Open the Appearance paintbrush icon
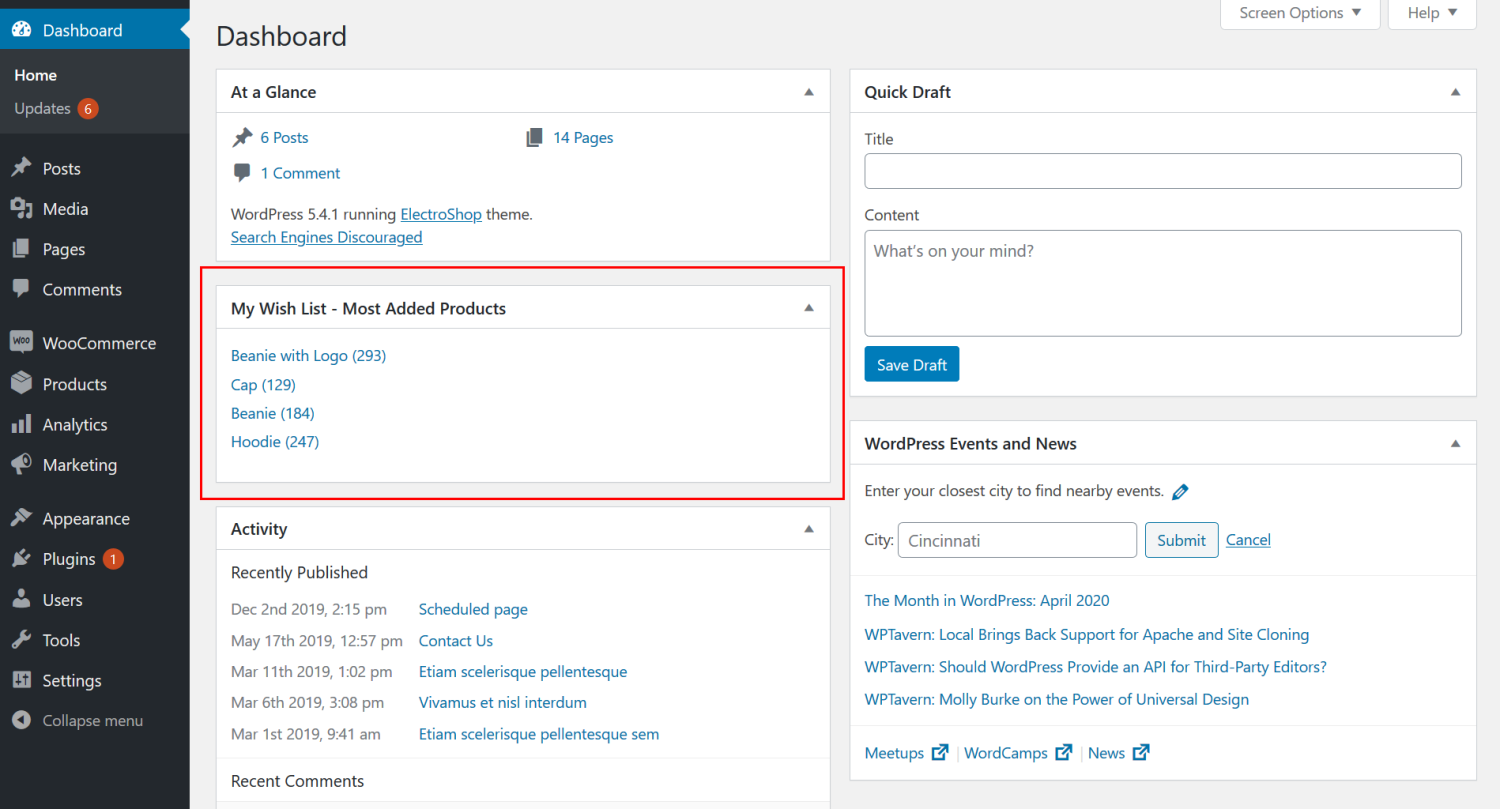Image resolution: width=1500 pixels, height=809 pixels. pyautogui.click(x=23, y=518)
